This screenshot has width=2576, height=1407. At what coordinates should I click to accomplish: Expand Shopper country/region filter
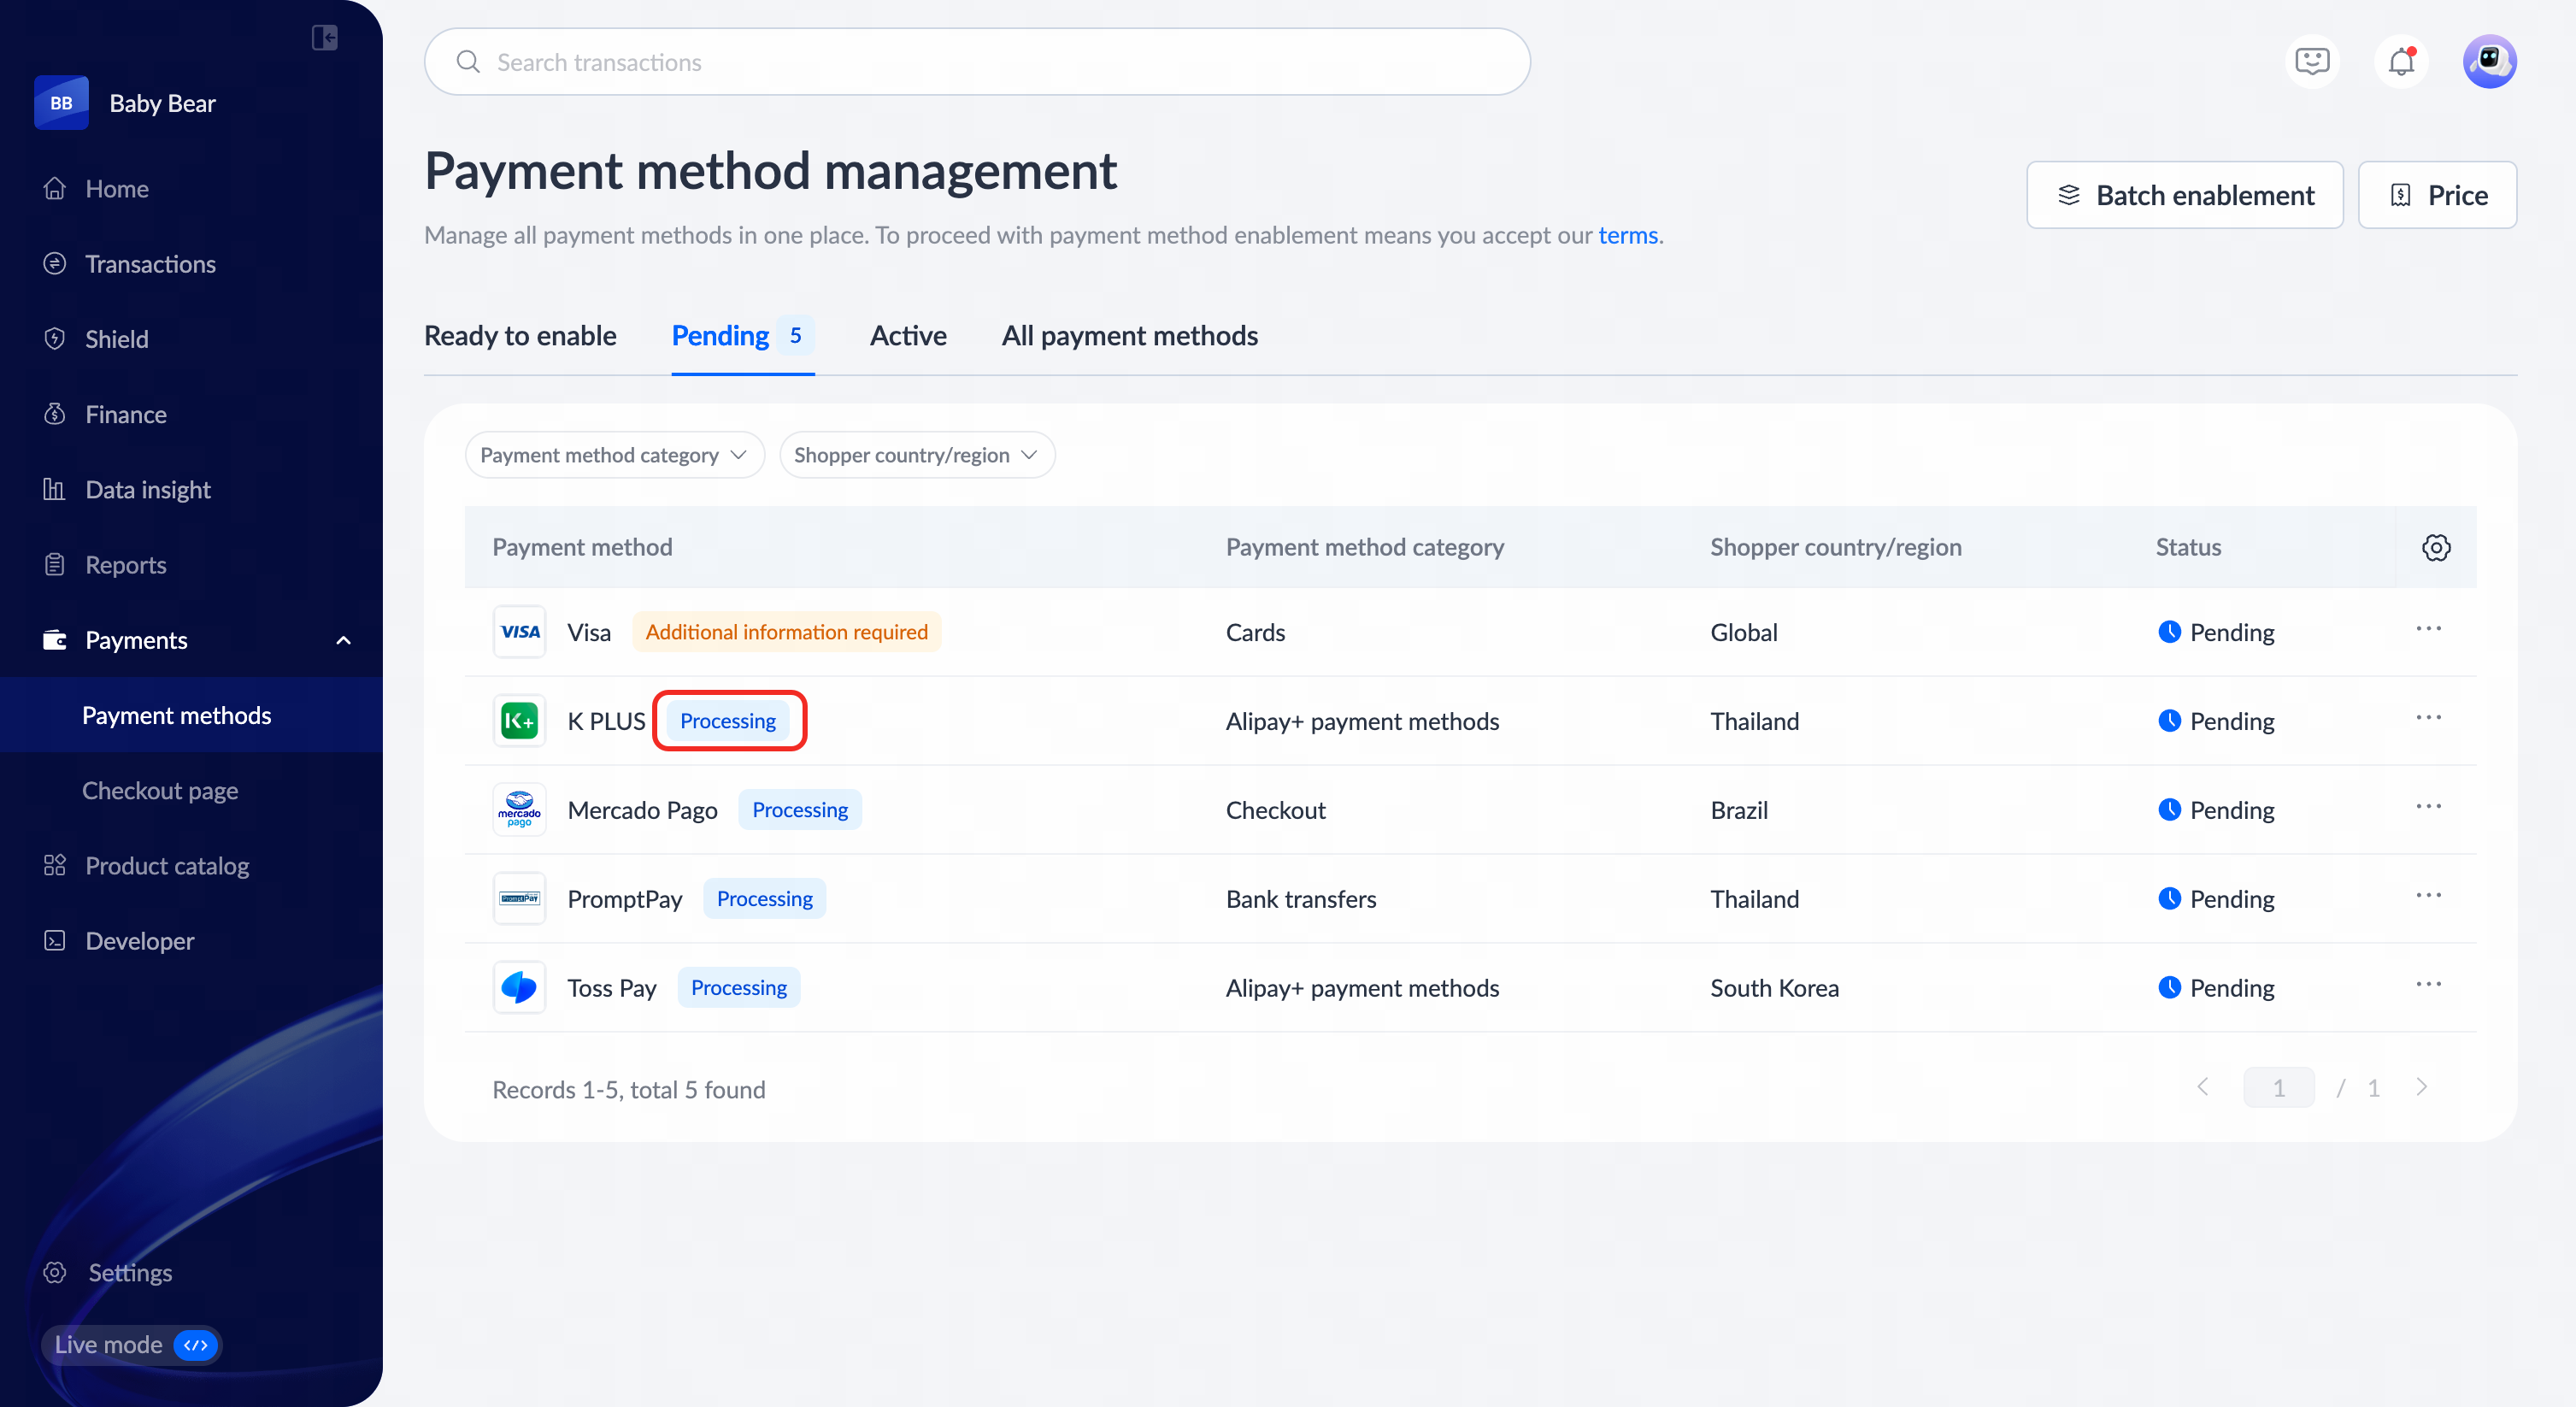pos(916,455)
